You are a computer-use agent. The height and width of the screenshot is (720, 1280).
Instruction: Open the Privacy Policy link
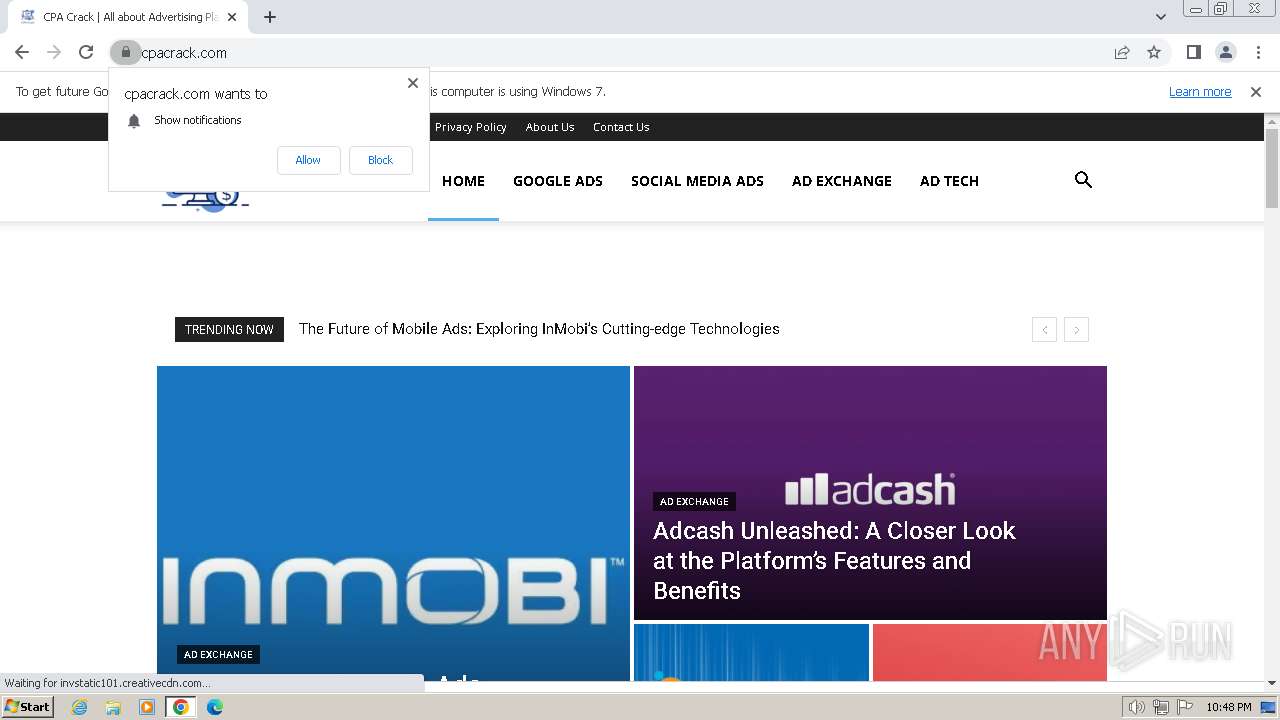[x=470, y=127]
